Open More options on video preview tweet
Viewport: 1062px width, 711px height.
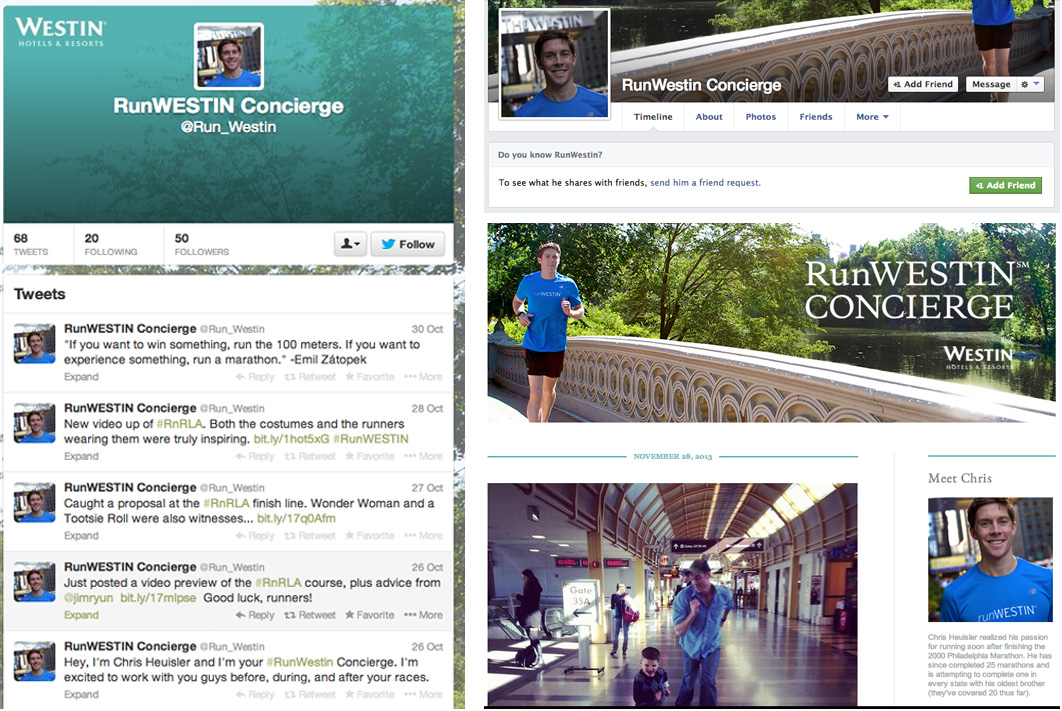pos(423,615)
